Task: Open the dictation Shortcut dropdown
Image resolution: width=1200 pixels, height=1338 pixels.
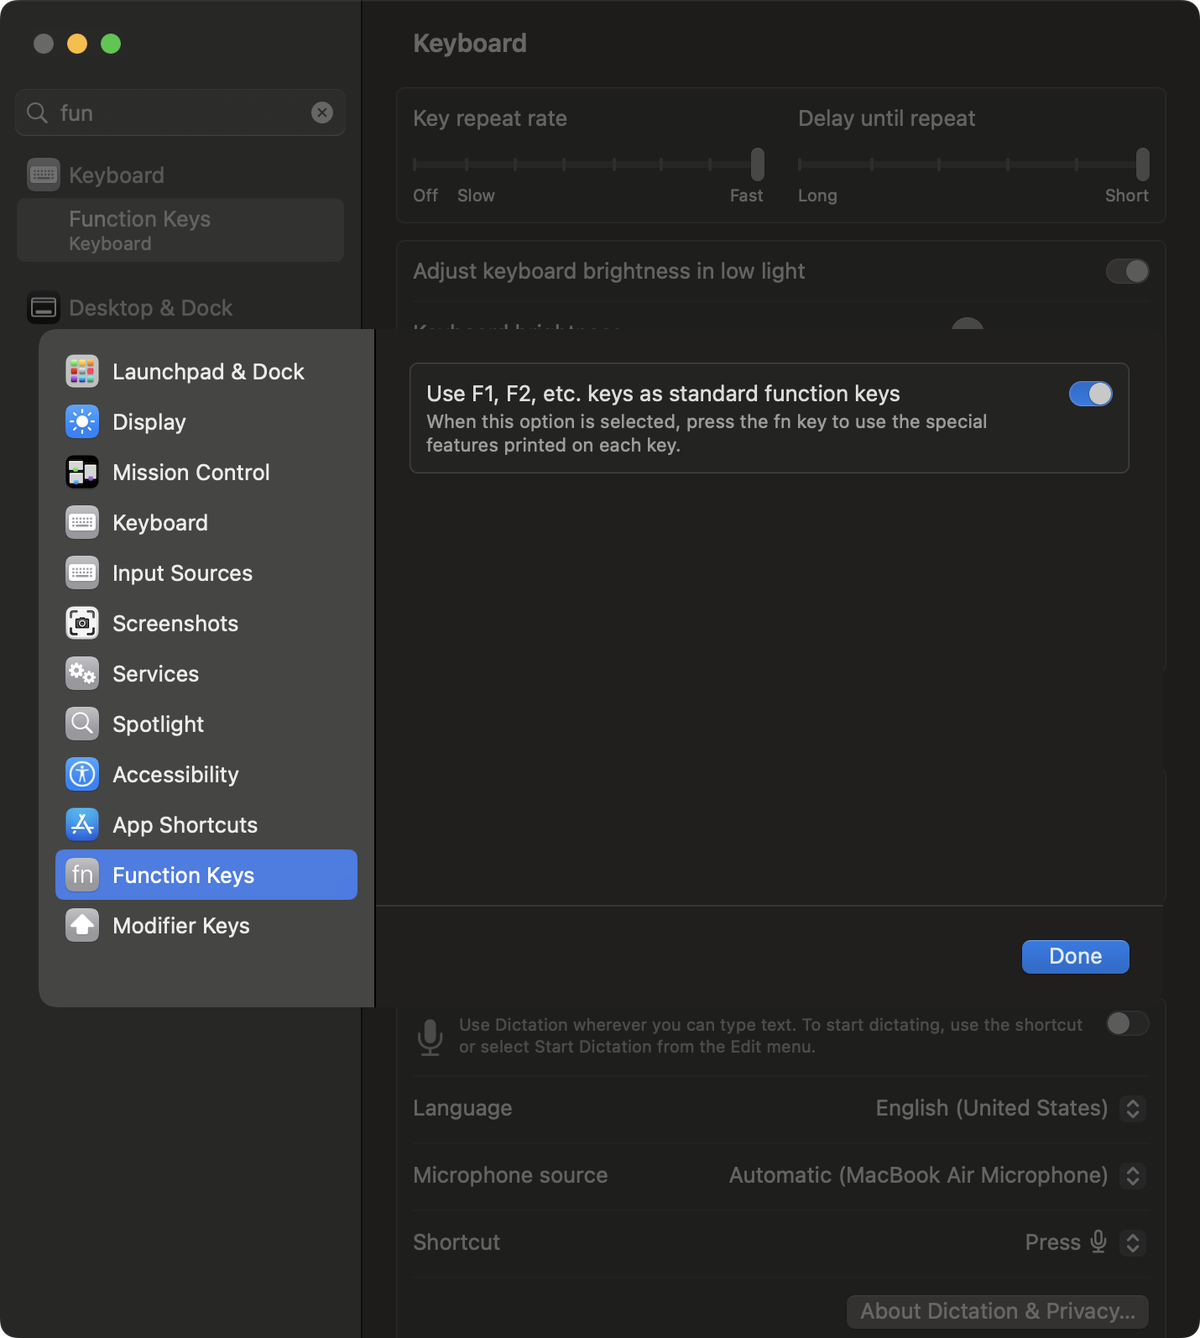Action: (x=1132, y=1243)
